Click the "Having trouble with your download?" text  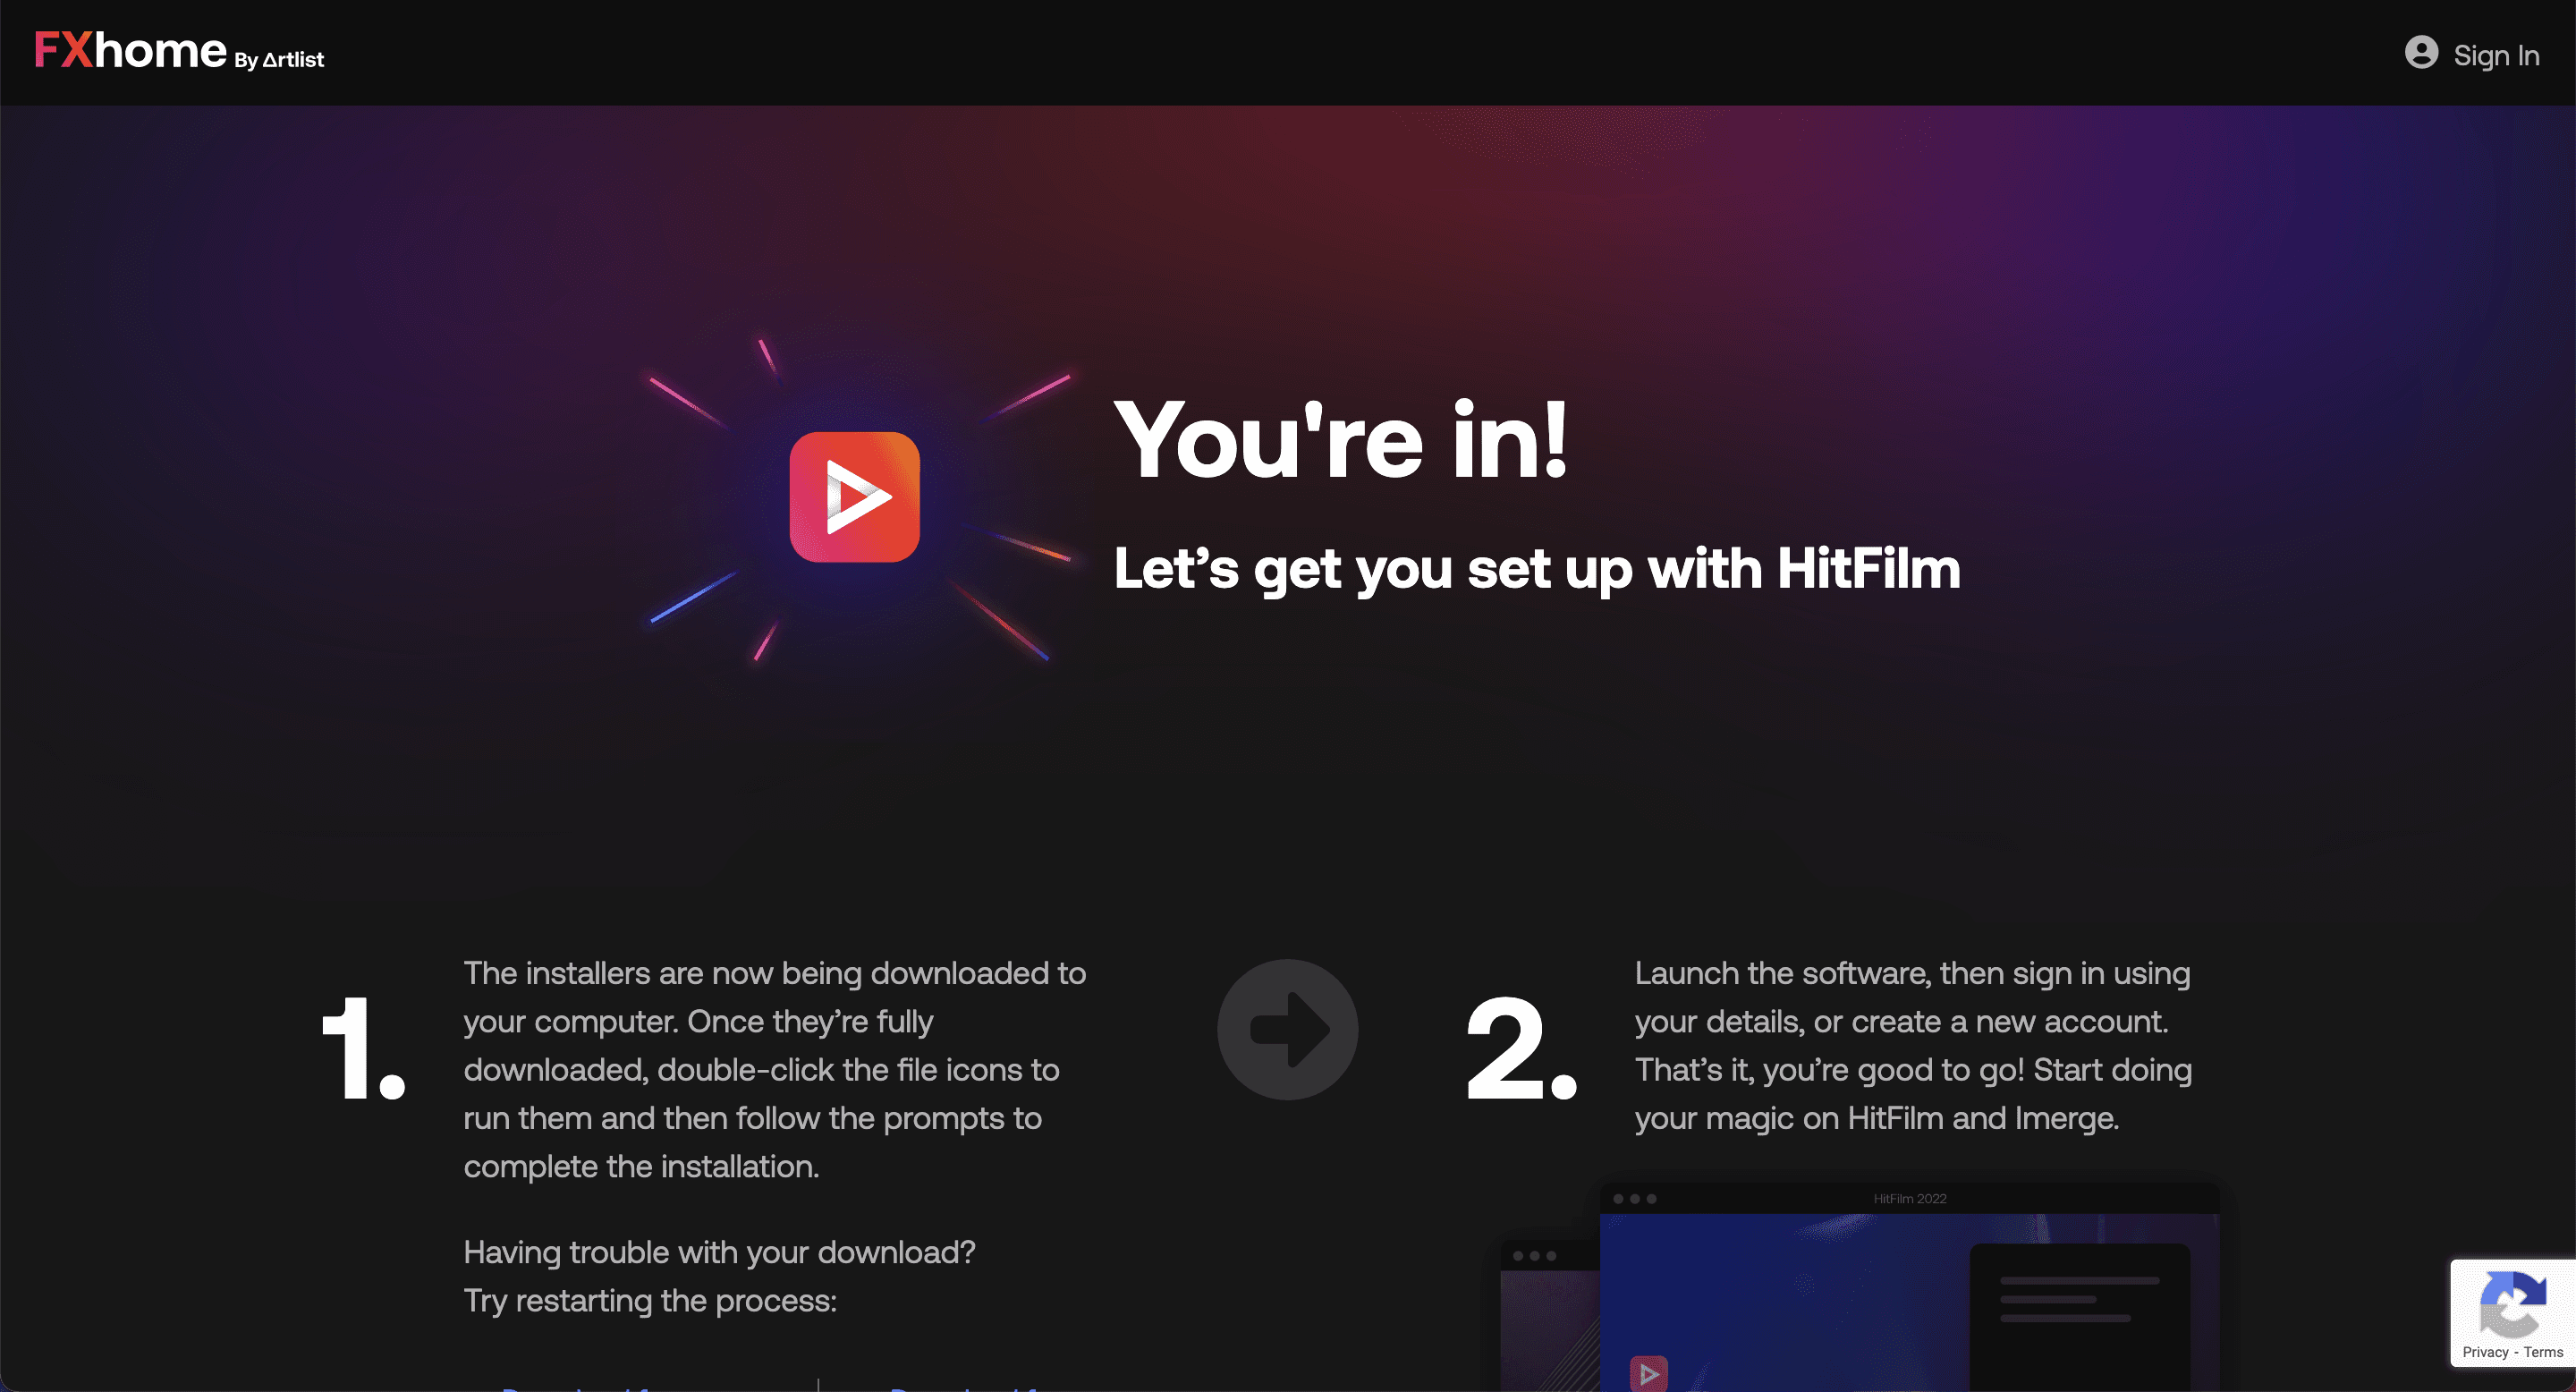[x=719, y=1252]
